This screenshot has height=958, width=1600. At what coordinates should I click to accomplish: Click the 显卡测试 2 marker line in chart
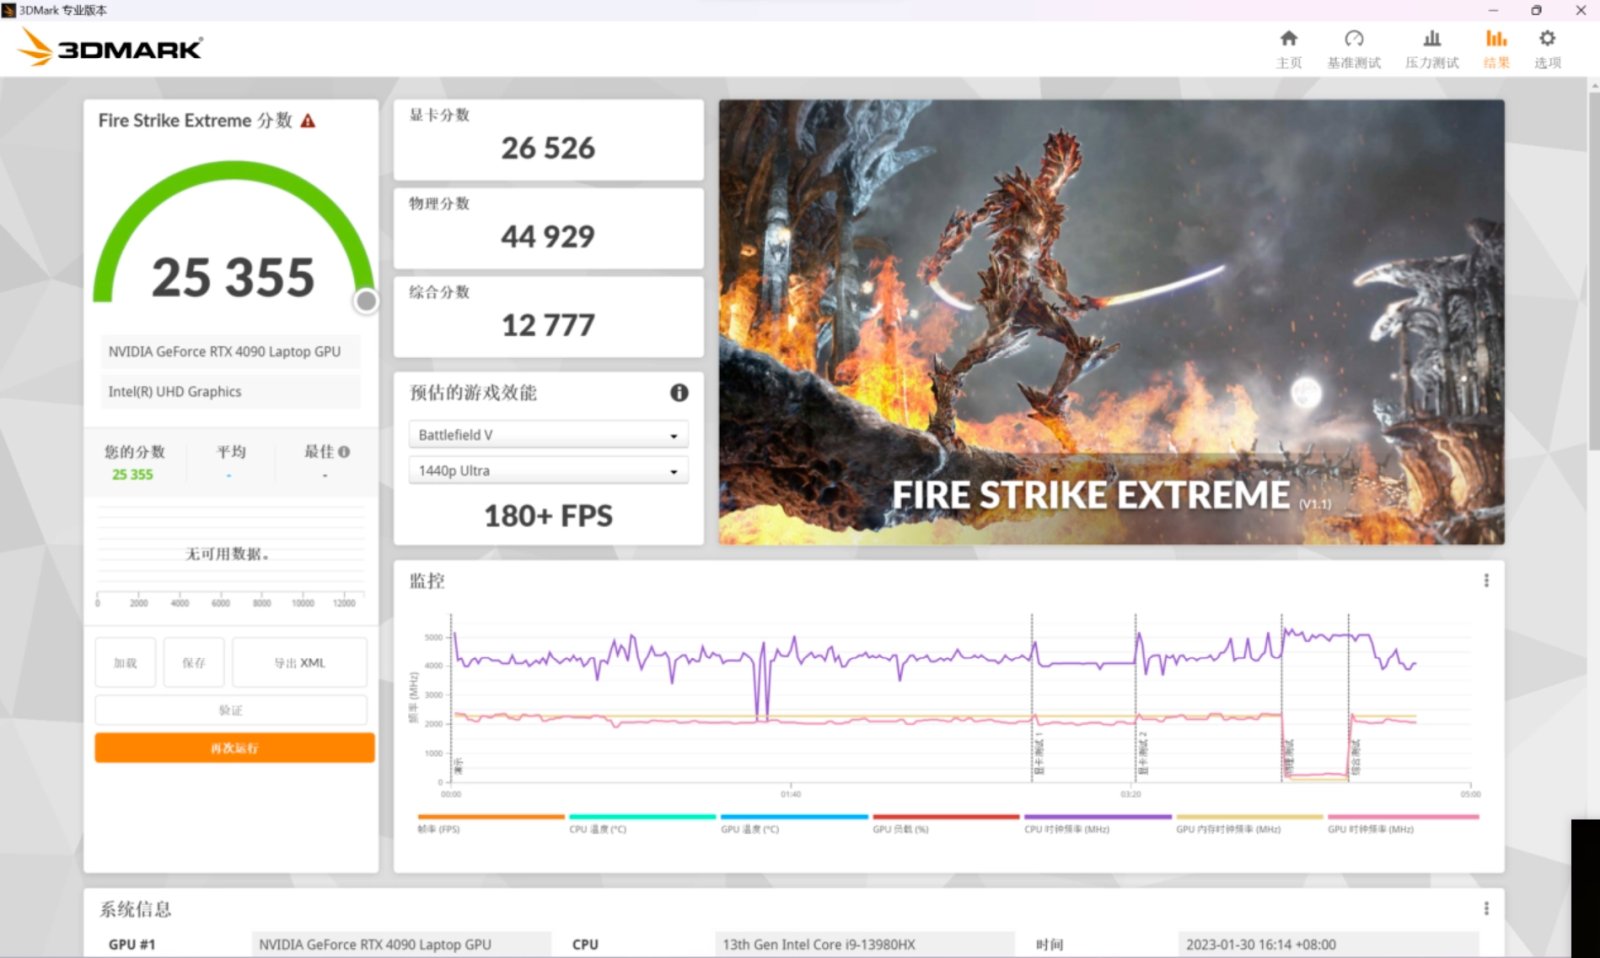pyautogui.click(x=1136, y=697)
